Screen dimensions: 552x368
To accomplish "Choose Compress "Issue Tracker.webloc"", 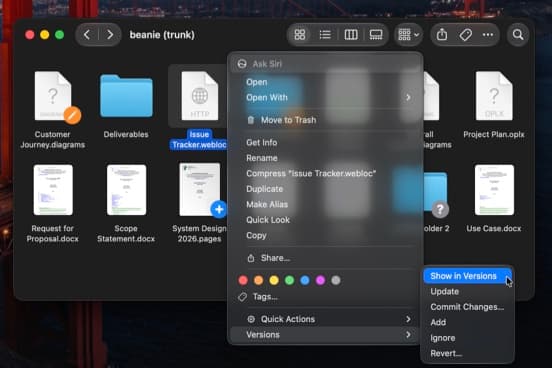I will (x=326, y=174).
